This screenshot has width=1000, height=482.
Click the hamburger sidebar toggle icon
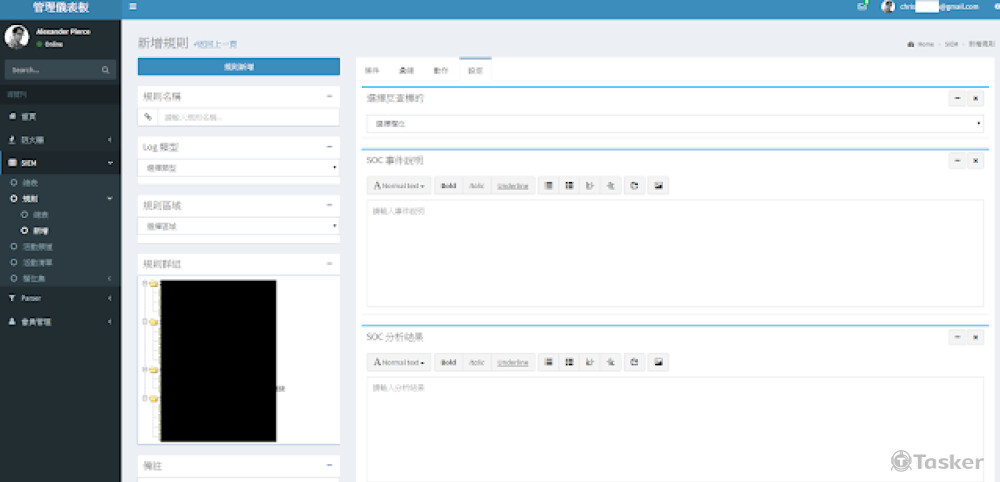(x=133, y=7)
